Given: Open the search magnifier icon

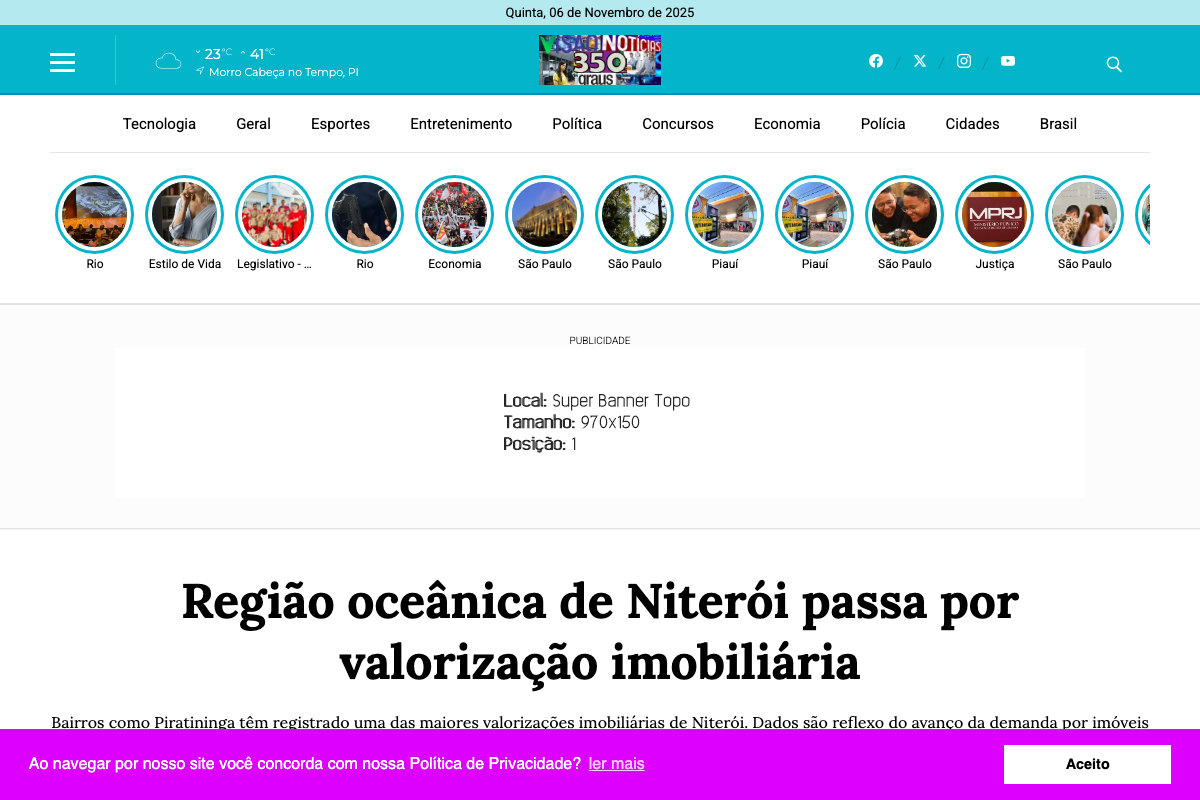Looking at the screenshot, I should click(x=1114, y=64).
